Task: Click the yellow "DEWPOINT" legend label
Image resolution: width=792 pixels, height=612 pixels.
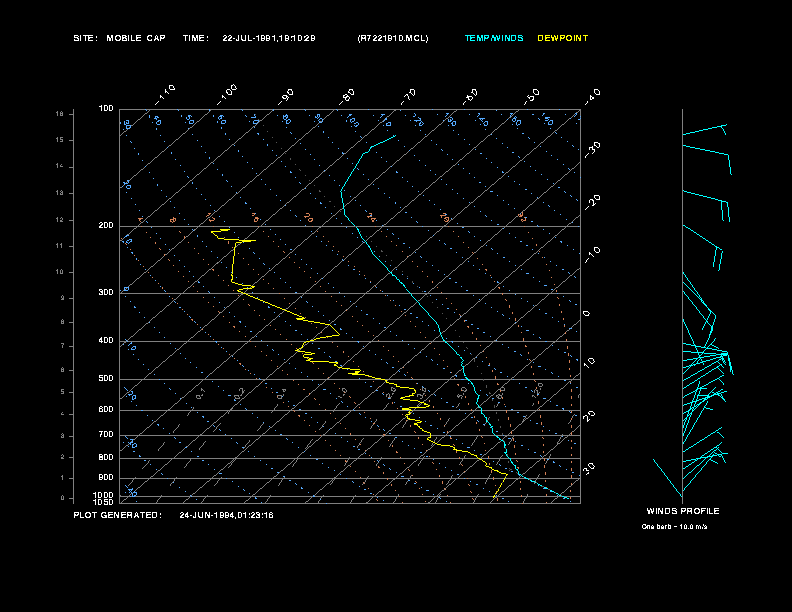Action: tap(563, 38)
